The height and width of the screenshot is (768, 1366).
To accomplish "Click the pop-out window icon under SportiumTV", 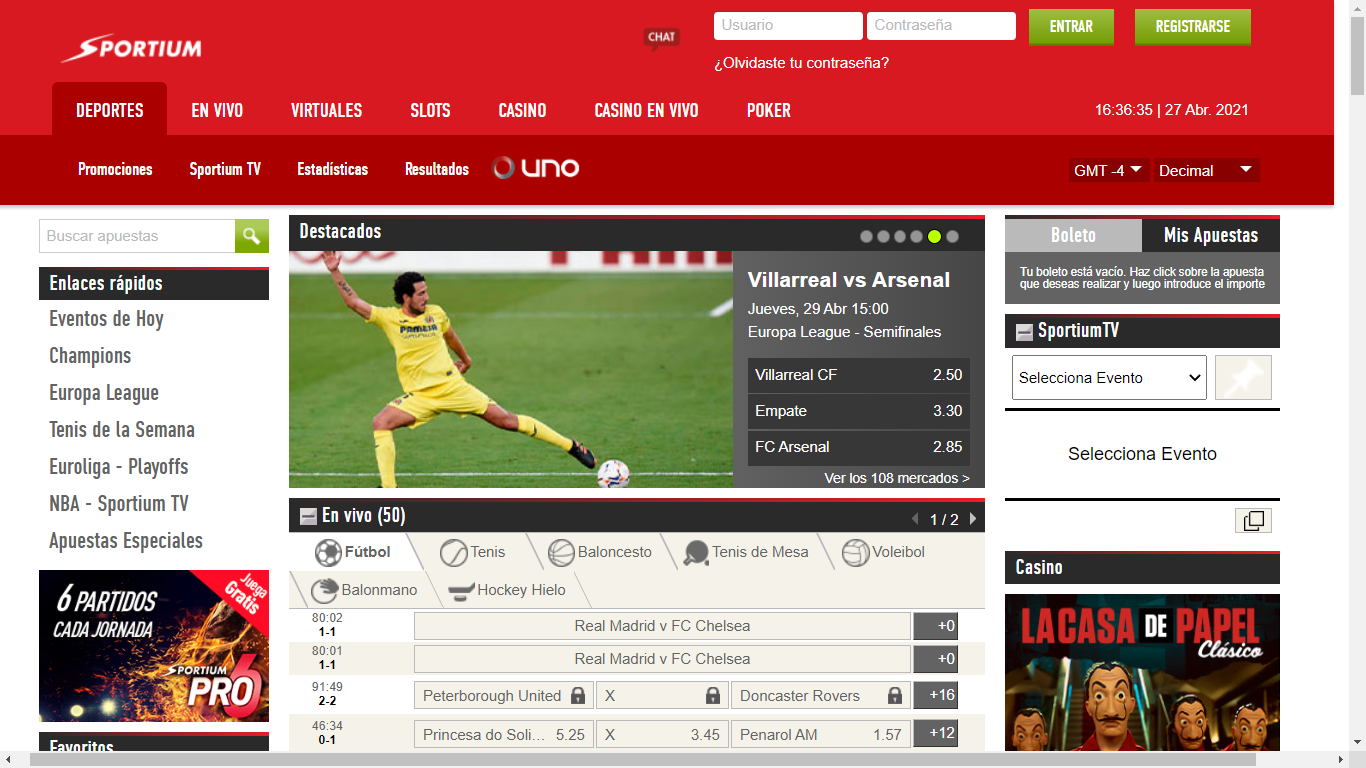I will coord(1253,520).
